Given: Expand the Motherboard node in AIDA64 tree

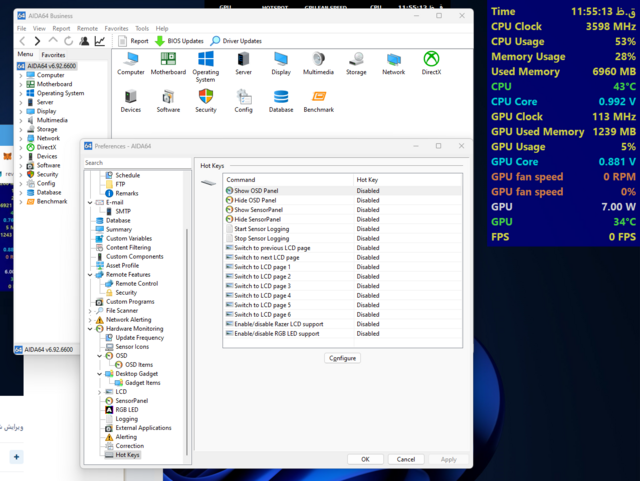Looking at the screenshot, I should coord(21,84).
